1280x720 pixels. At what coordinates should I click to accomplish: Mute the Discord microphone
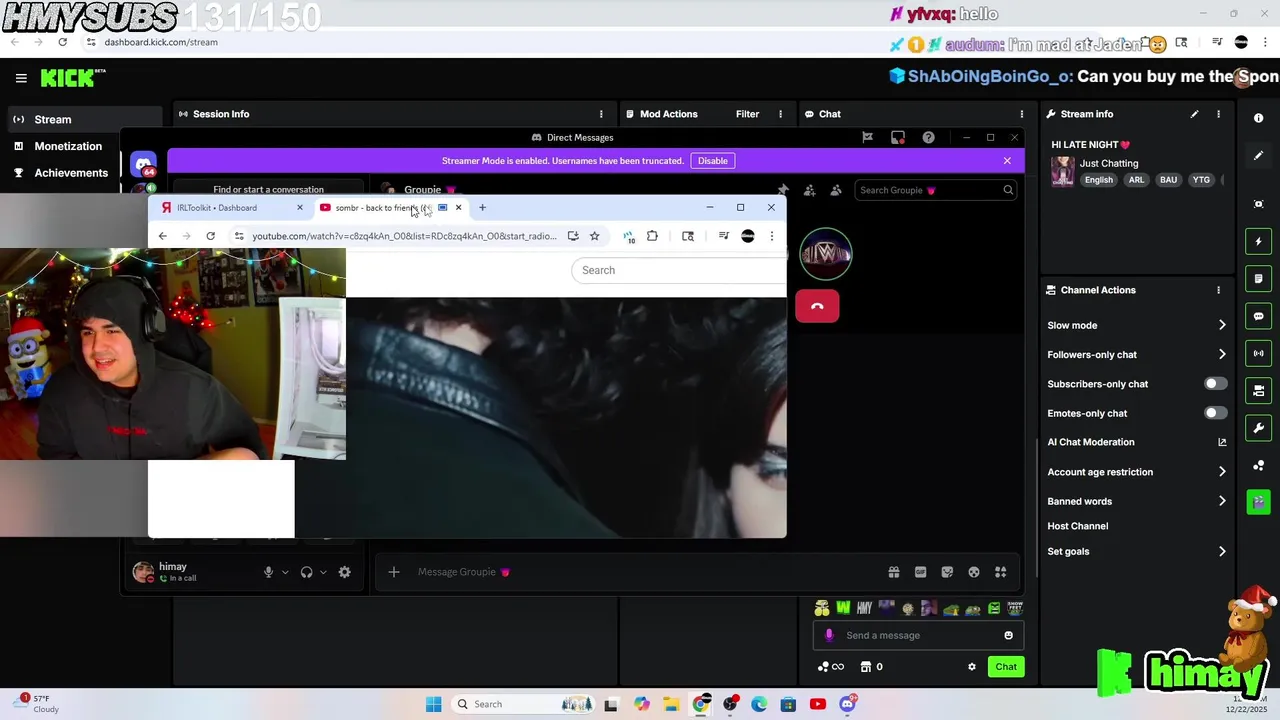(x=268, y=572)
